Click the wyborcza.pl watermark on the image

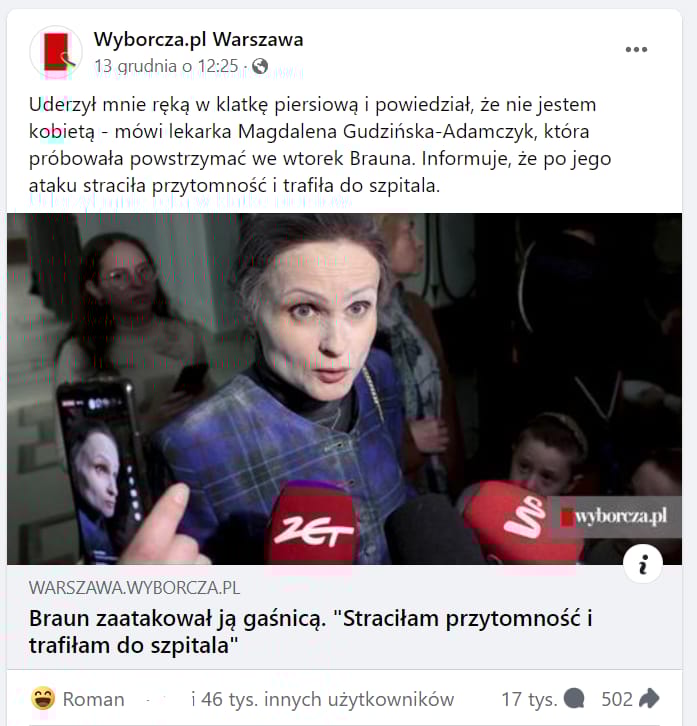tap(615, 517)
